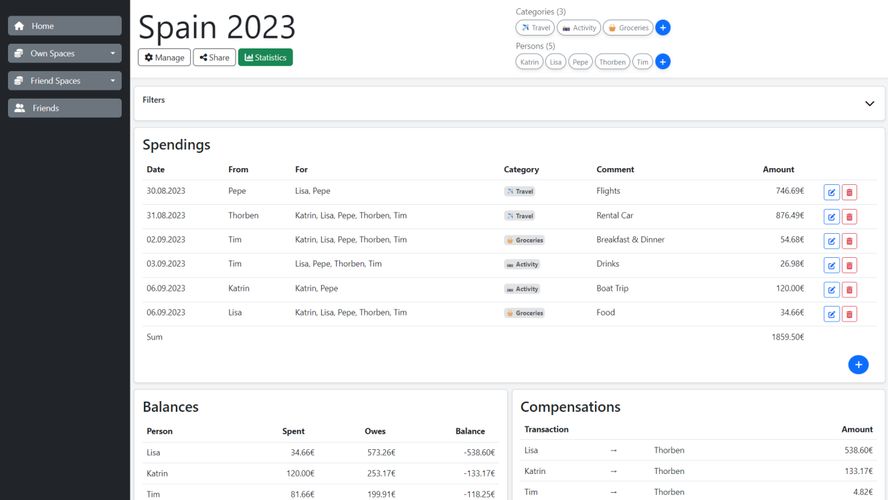
Task: Edit the Breakfast & Dinner spending
Action: tap(831, 241)
